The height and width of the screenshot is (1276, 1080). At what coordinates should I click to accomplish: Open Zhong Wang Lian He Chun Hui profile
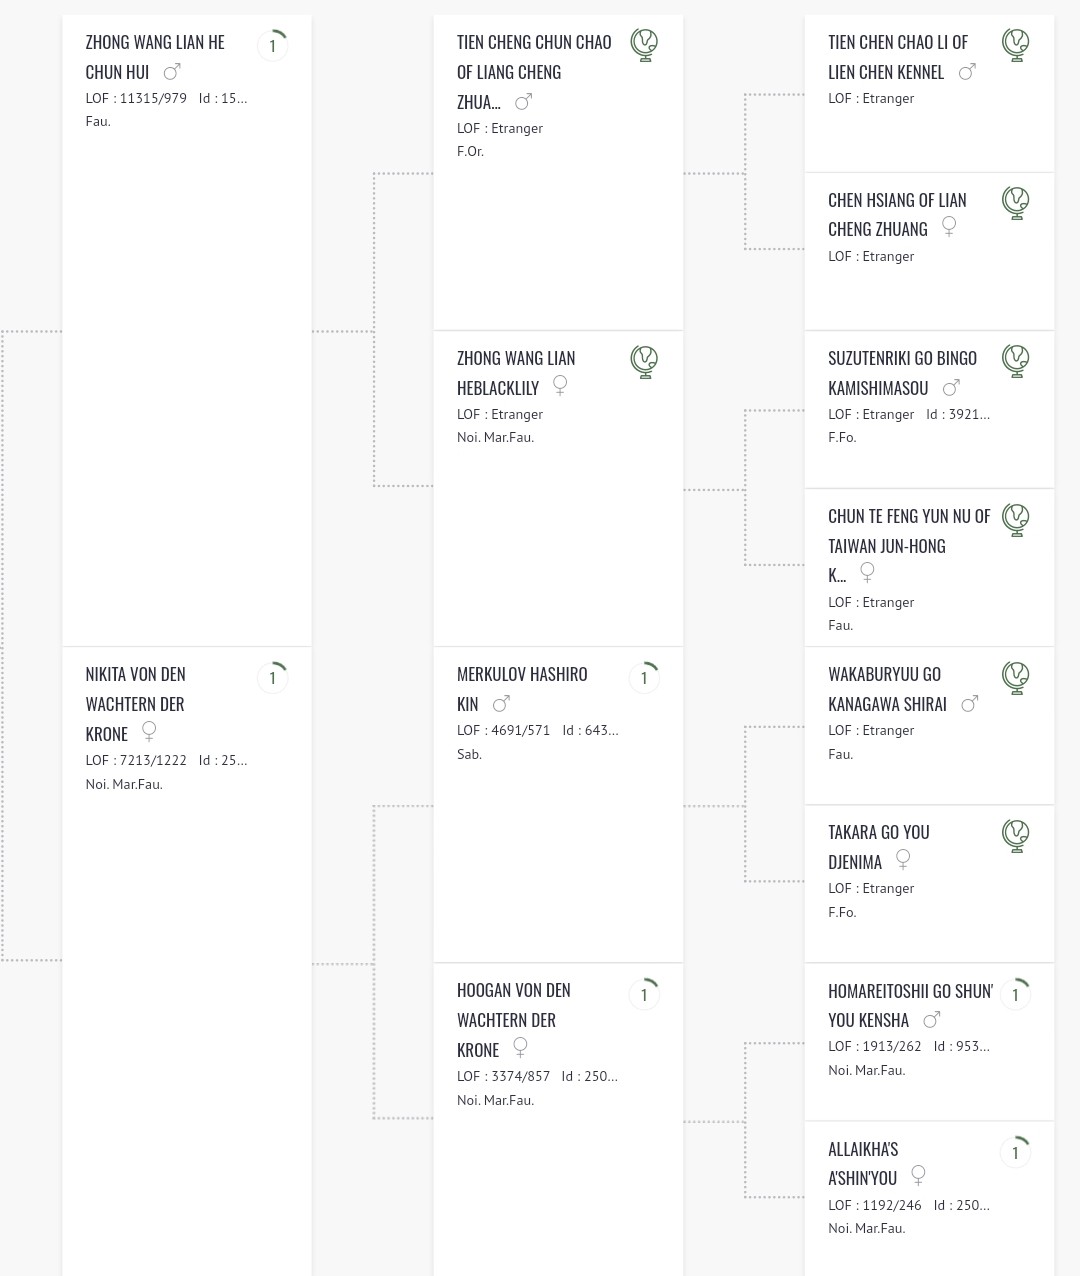(x=155, y=57)
